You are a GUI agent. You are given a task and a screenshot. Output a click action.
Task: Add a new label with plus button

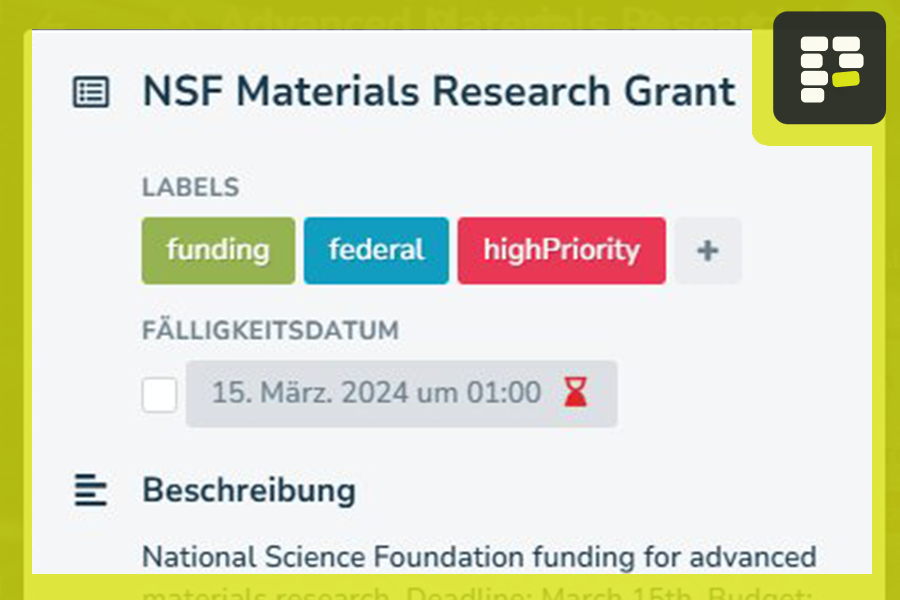tap(707, 251)
